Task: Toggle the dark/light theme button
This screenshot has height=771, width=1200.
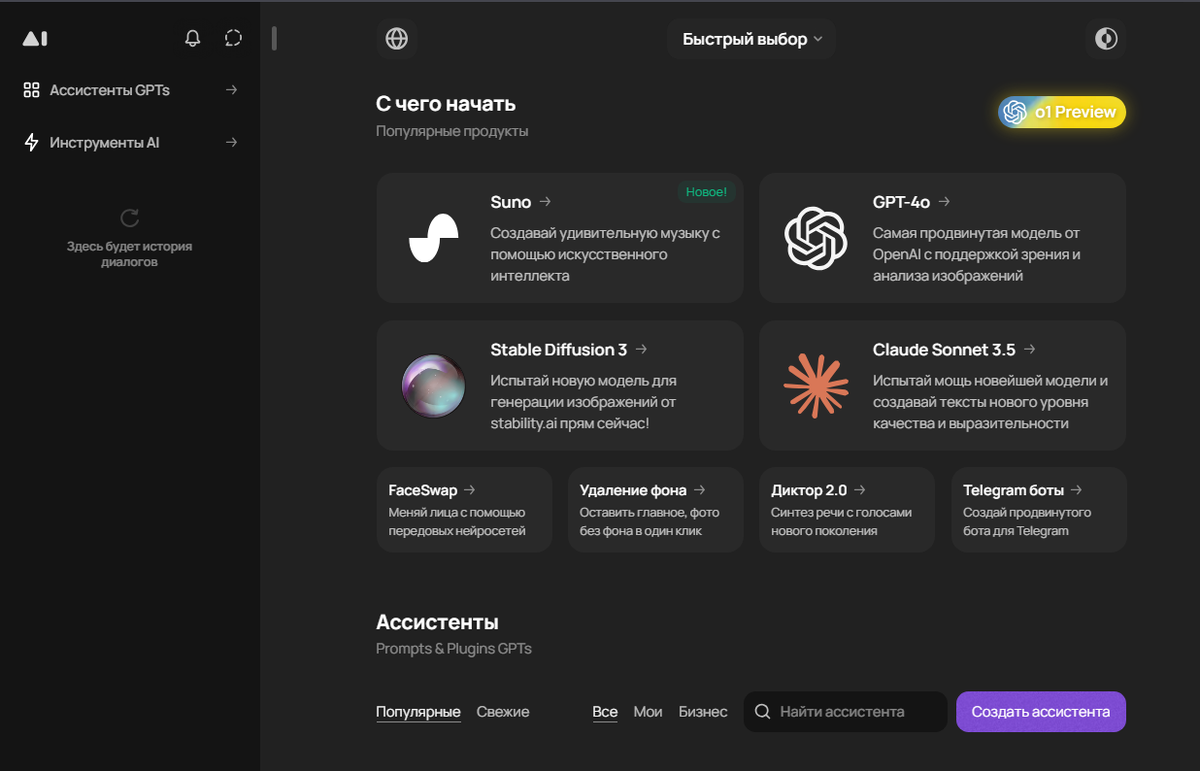Action: [1106, 39]
